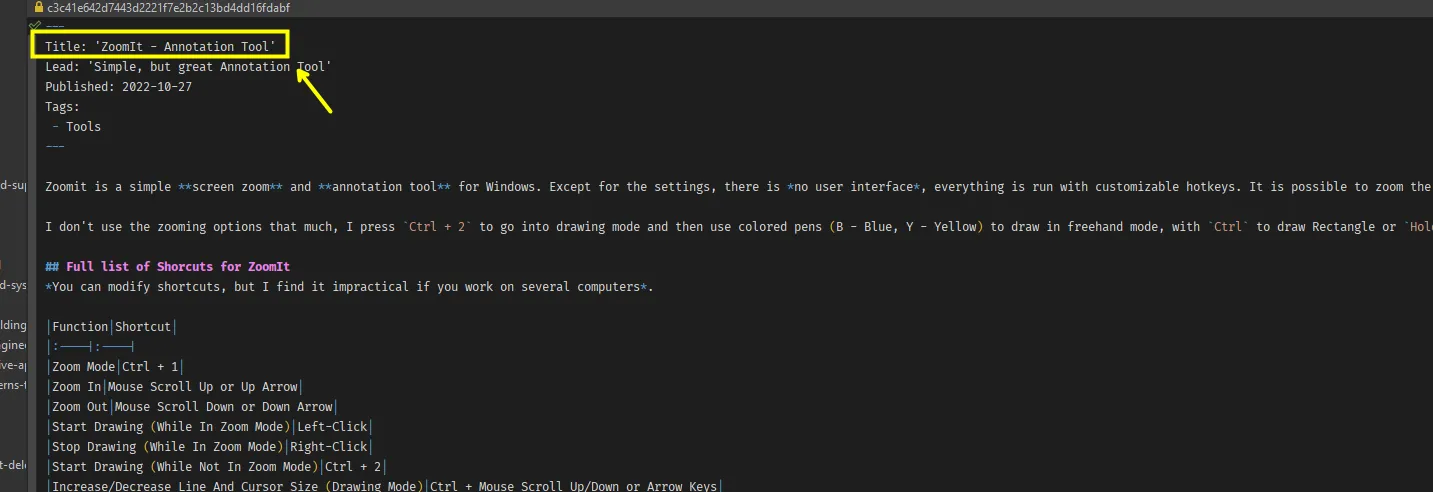1433x492 pixels.
Task: Click the green checkmark in the editor gutter
Action: click(37, 24)
